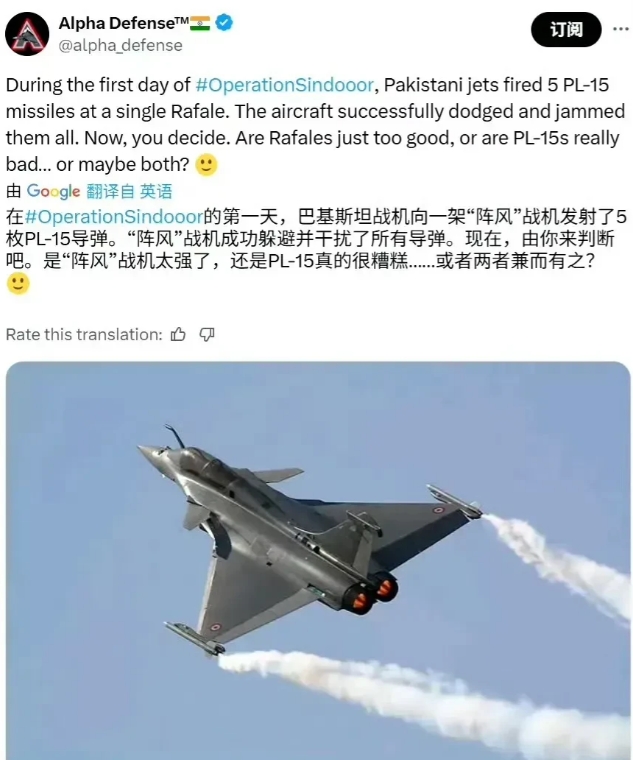The height and width of the screenshot is (760, 633).
Task: Open #OperationSindooor hashtag in English text
Action: (x=285, y=85)
